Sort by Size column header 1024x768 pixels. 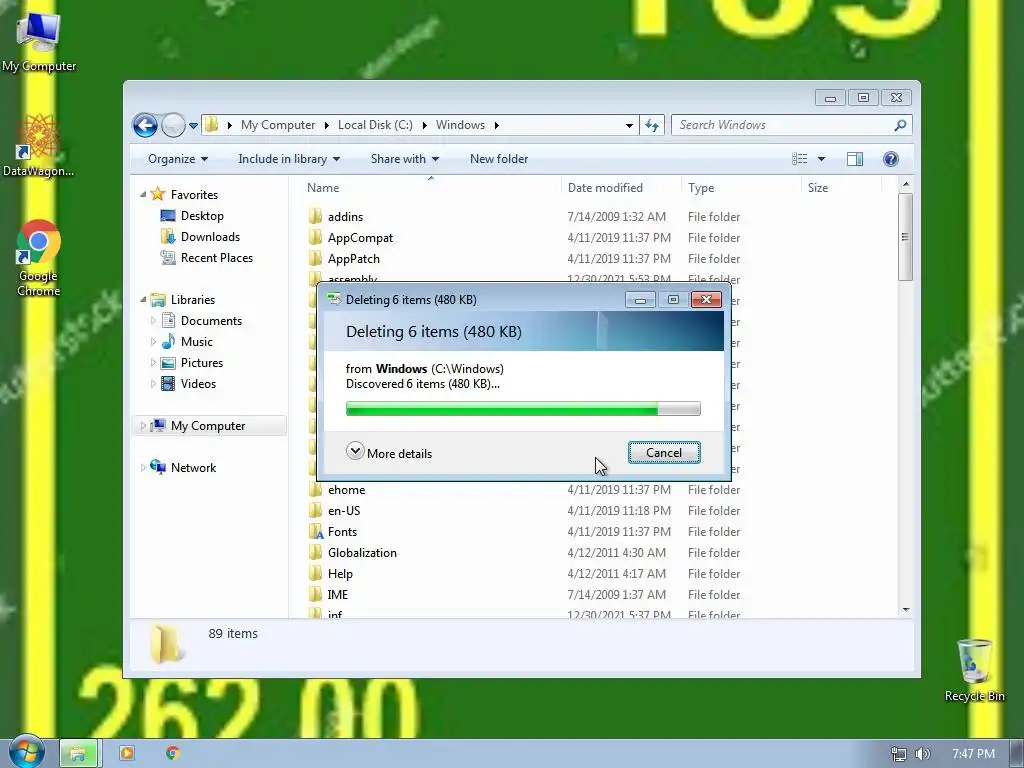click(x=841, y=187)
